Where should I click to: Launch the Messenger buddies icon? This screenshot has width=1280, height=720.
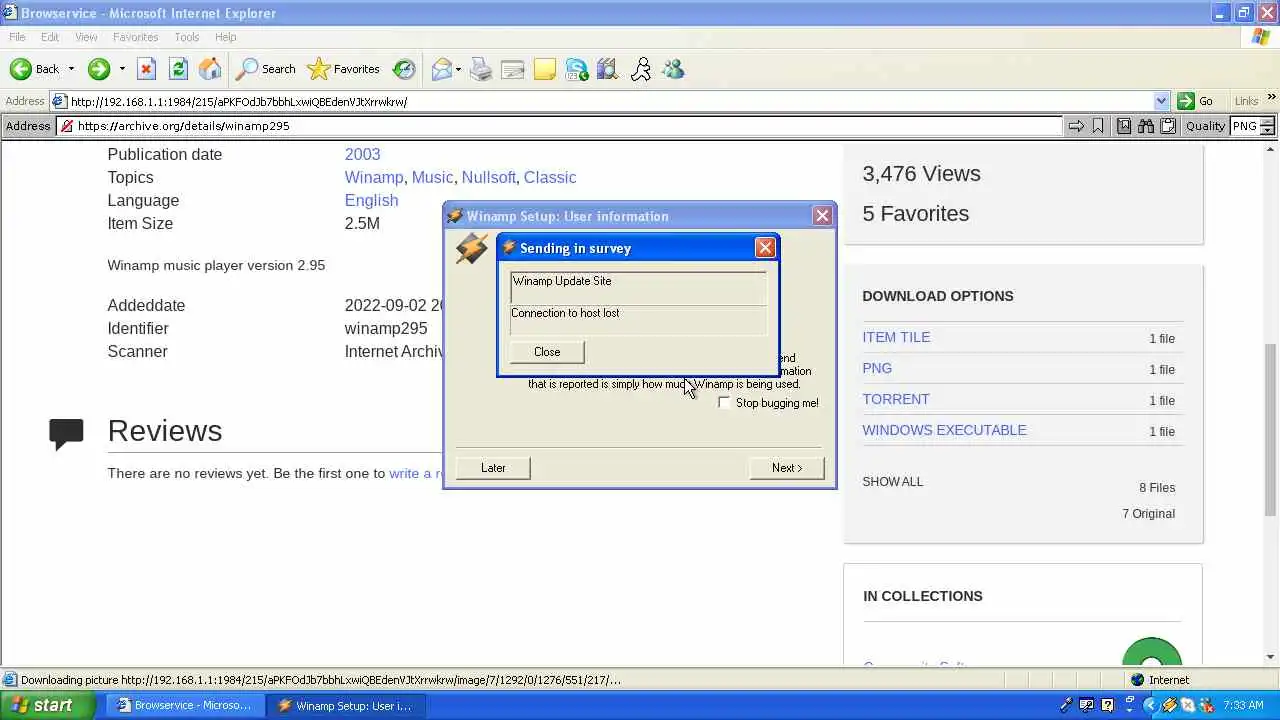pyautogui.click(x=673, y=69)
